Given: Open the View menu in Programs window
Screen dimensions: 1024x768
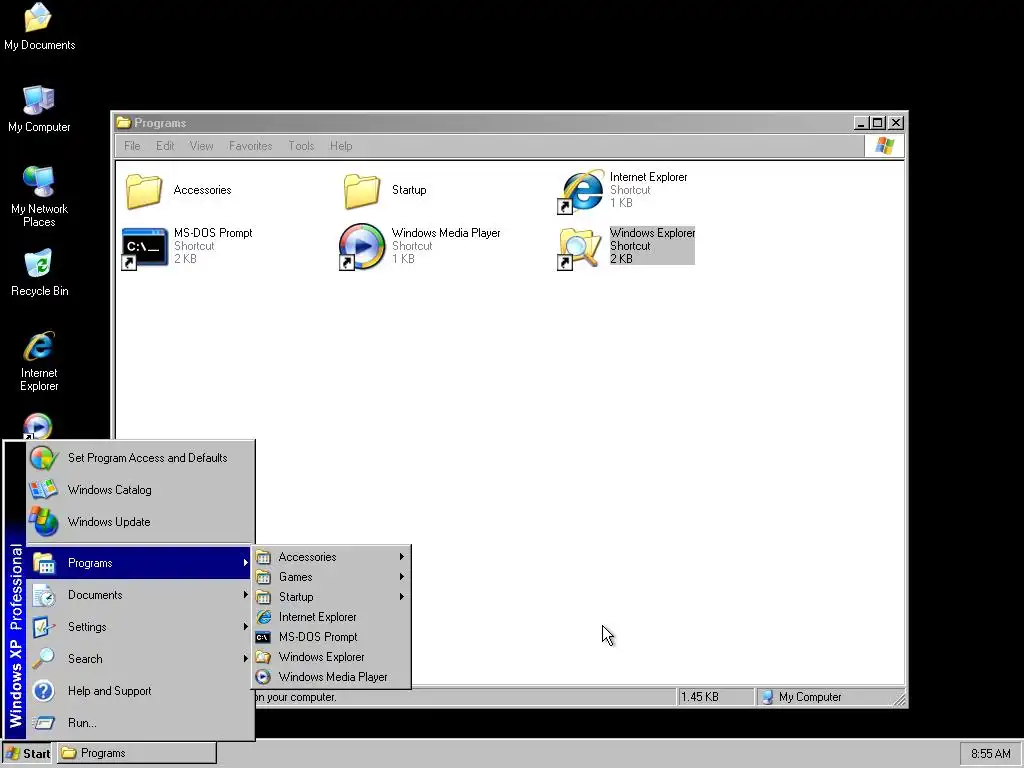Looking at the screenshot, I should click(x=201, y=146).
